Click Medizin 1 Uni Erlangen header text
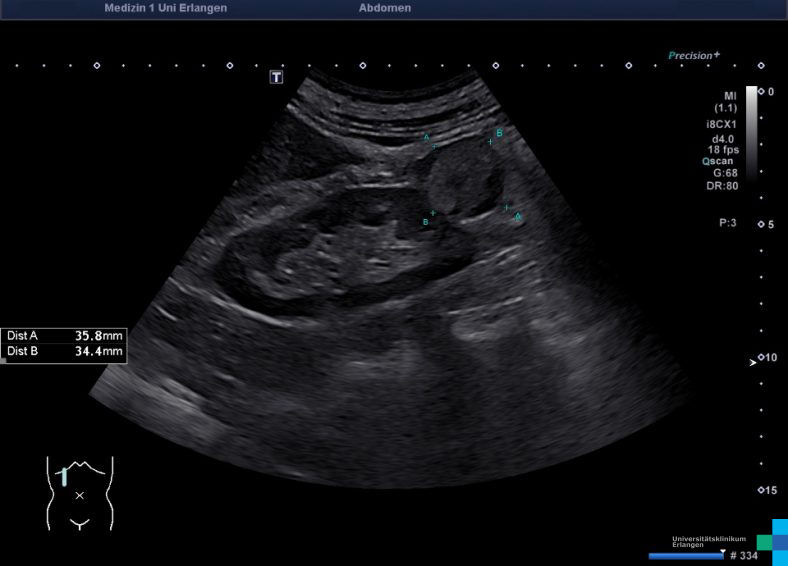This screenshot has width=788, height=566. click(x=165, y=8)
